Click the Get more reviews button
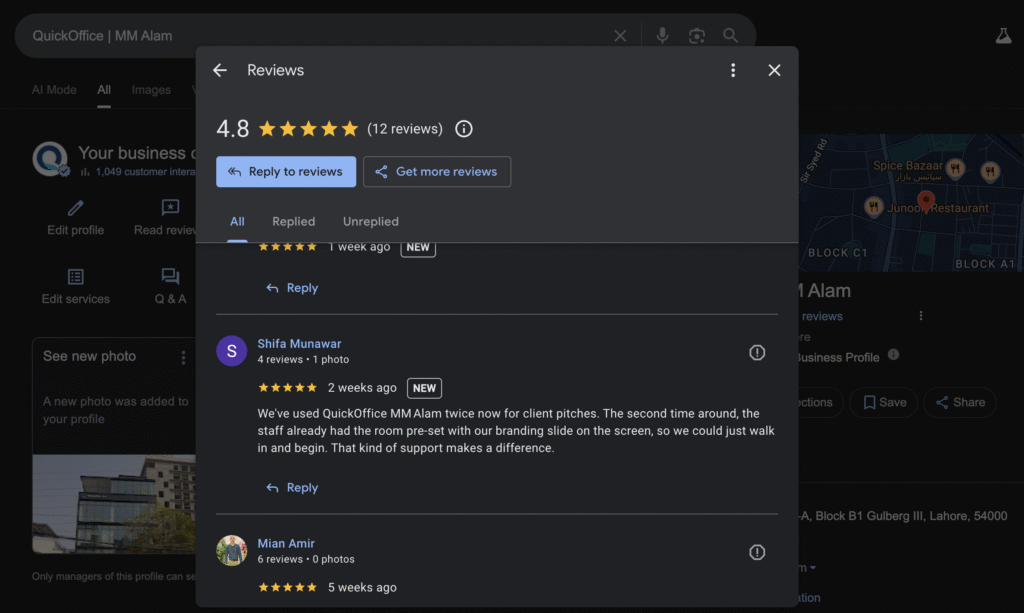Image resolution: width=1024 pixels, height=613 pixels. [437, 171]
